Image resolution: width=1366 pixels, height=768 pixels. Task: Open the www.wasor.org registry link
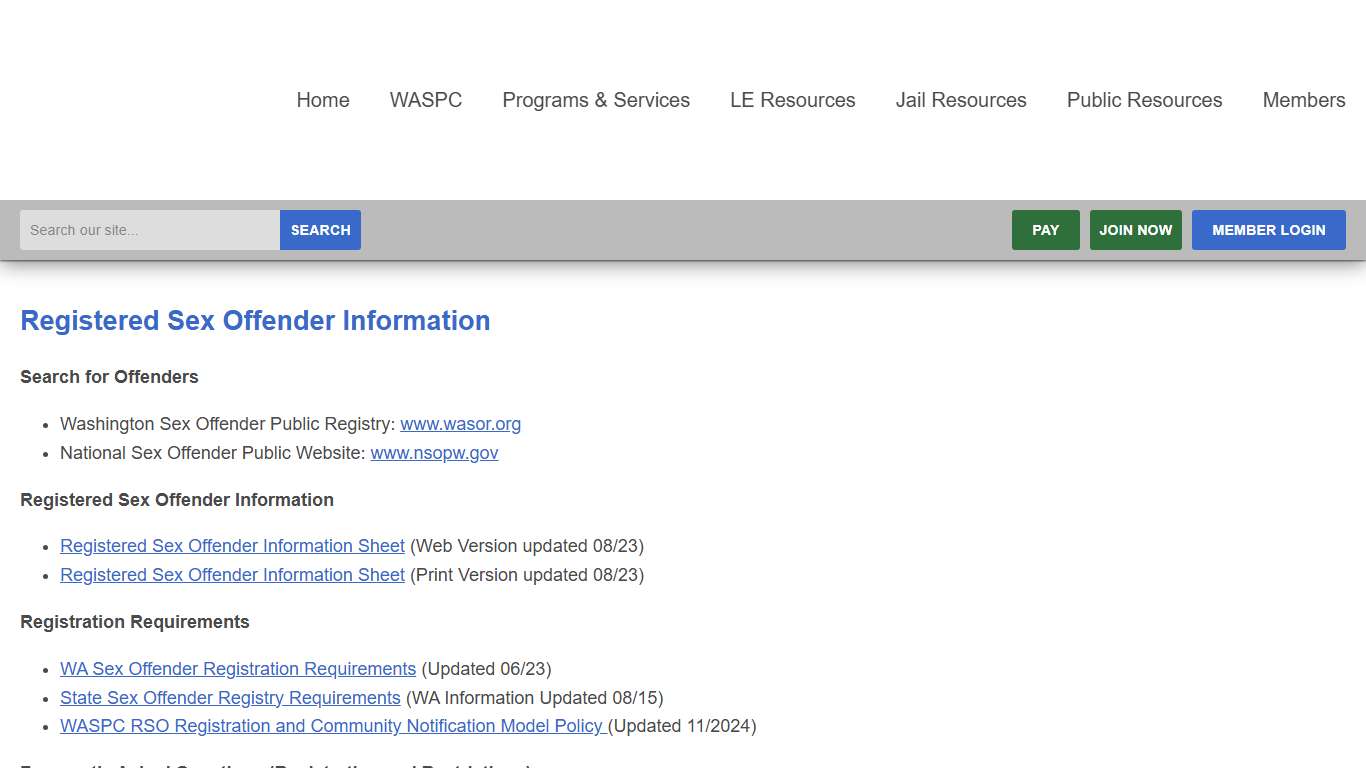(x=460, y=424)
